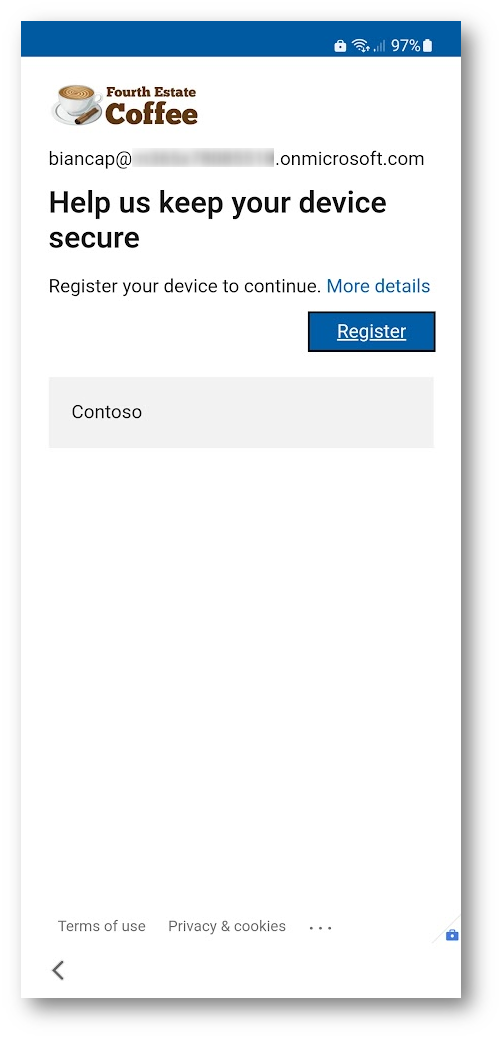The height and width of the screenshot is (1040, 503).
Task: Click the large Coffee wordmark
Action: (x=151, y=113)
